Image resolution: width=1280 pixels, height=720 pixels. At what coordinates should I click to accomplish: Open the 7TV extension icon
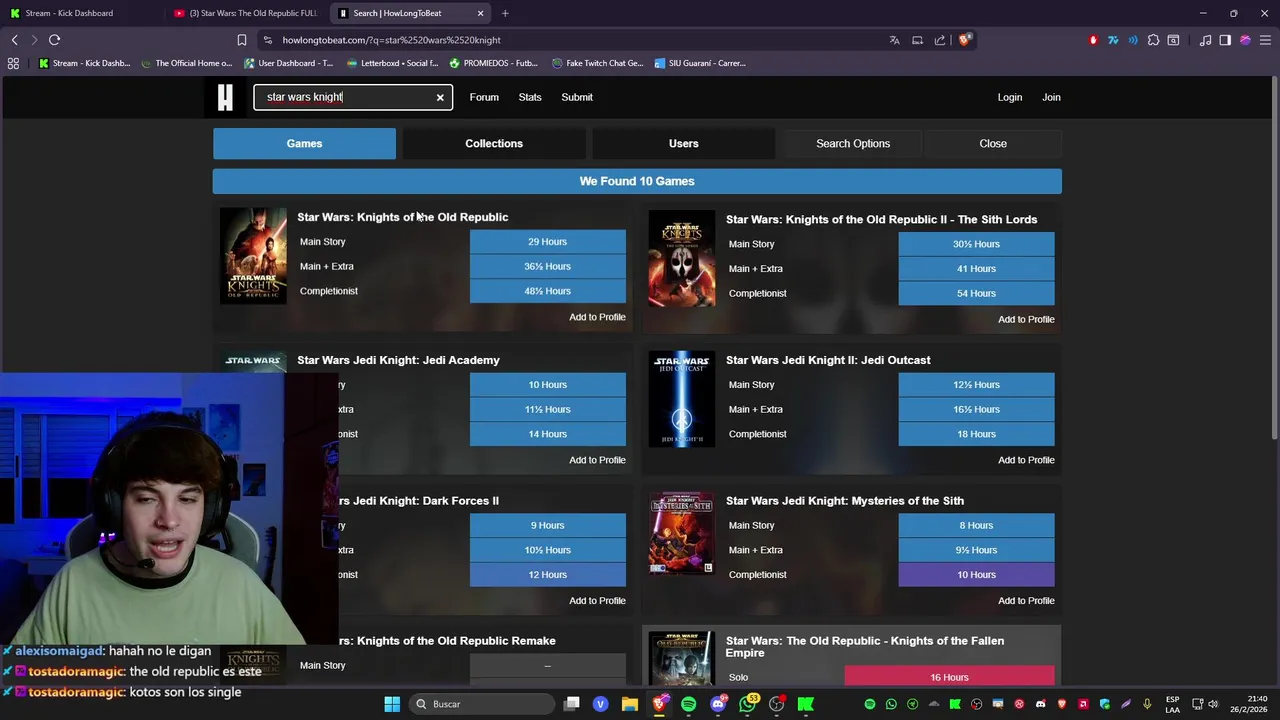point(1113,40)
